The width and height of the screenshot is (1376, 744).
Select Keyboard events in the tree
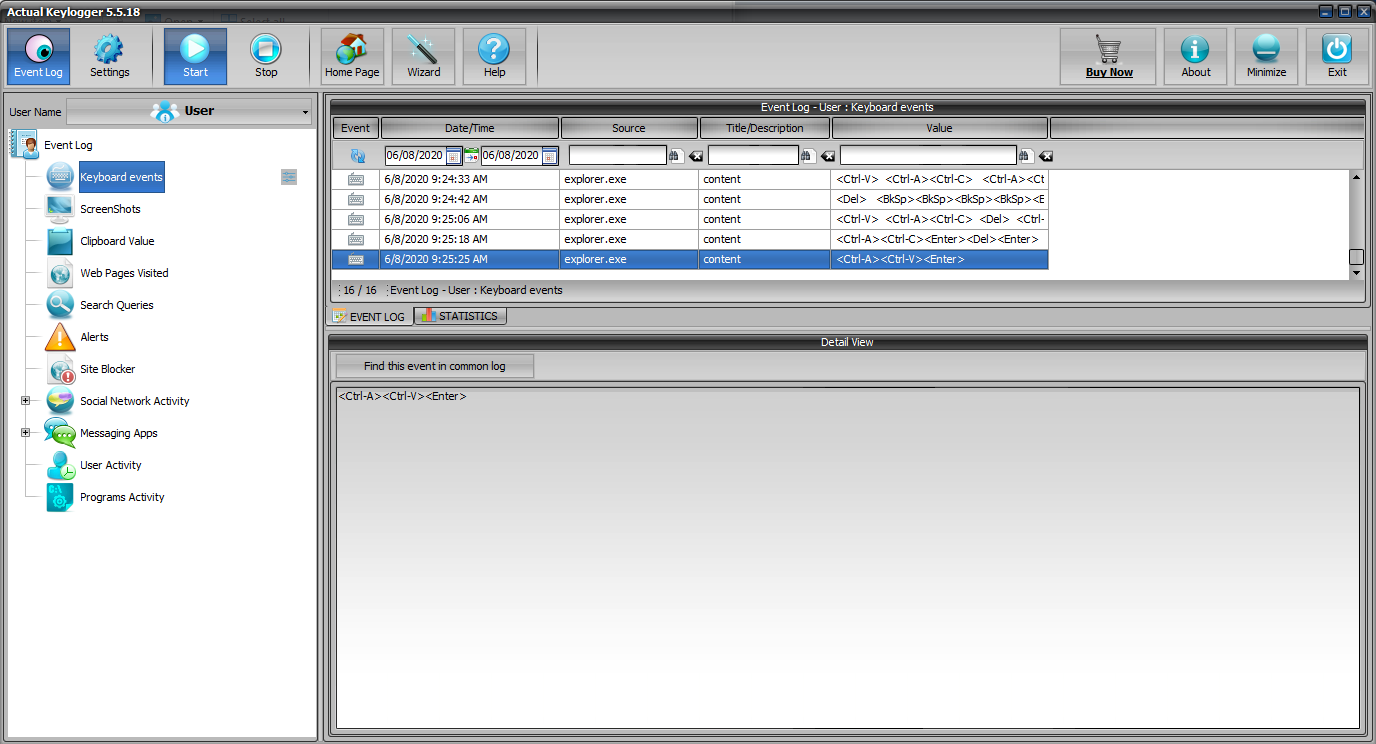coord(121,177)
